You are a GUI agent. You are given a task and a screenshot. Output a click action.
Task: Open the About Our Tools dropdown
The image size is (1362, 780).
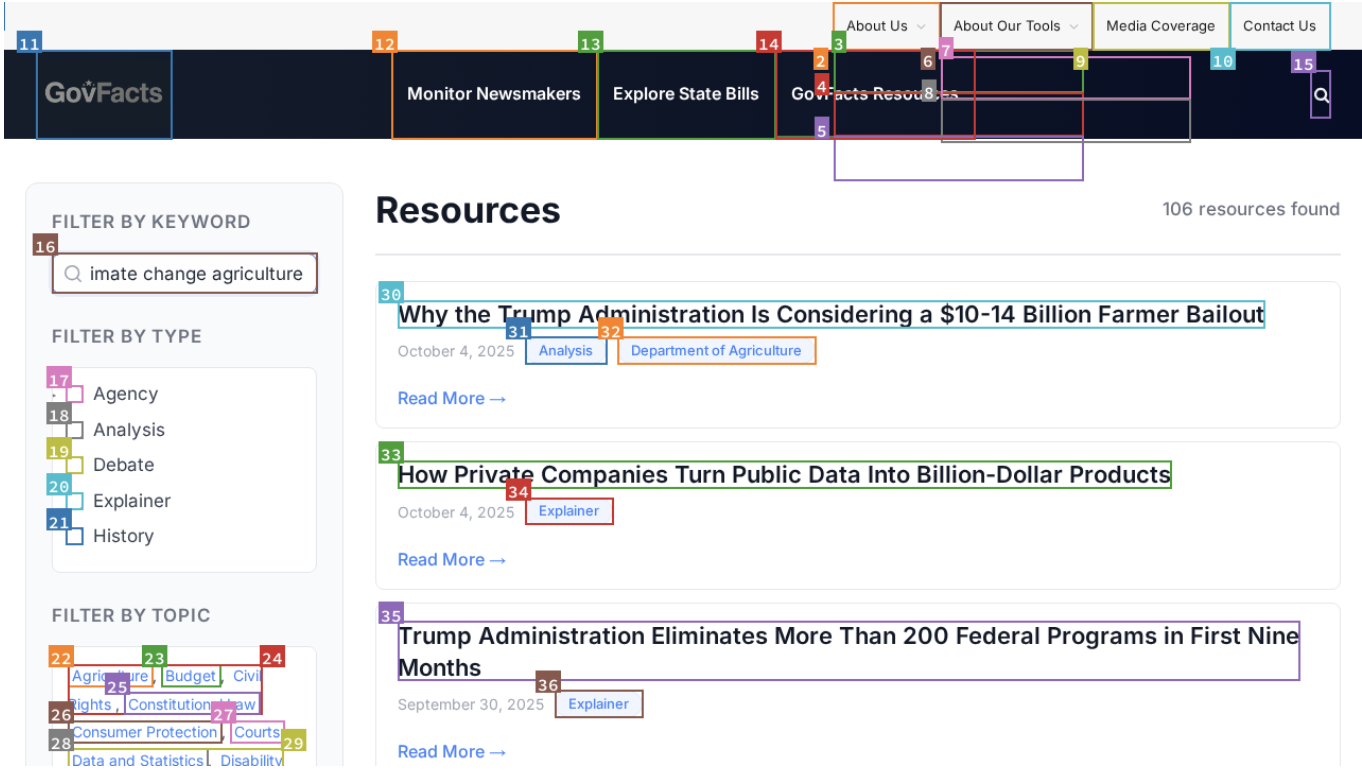(x=1015, y=26)
